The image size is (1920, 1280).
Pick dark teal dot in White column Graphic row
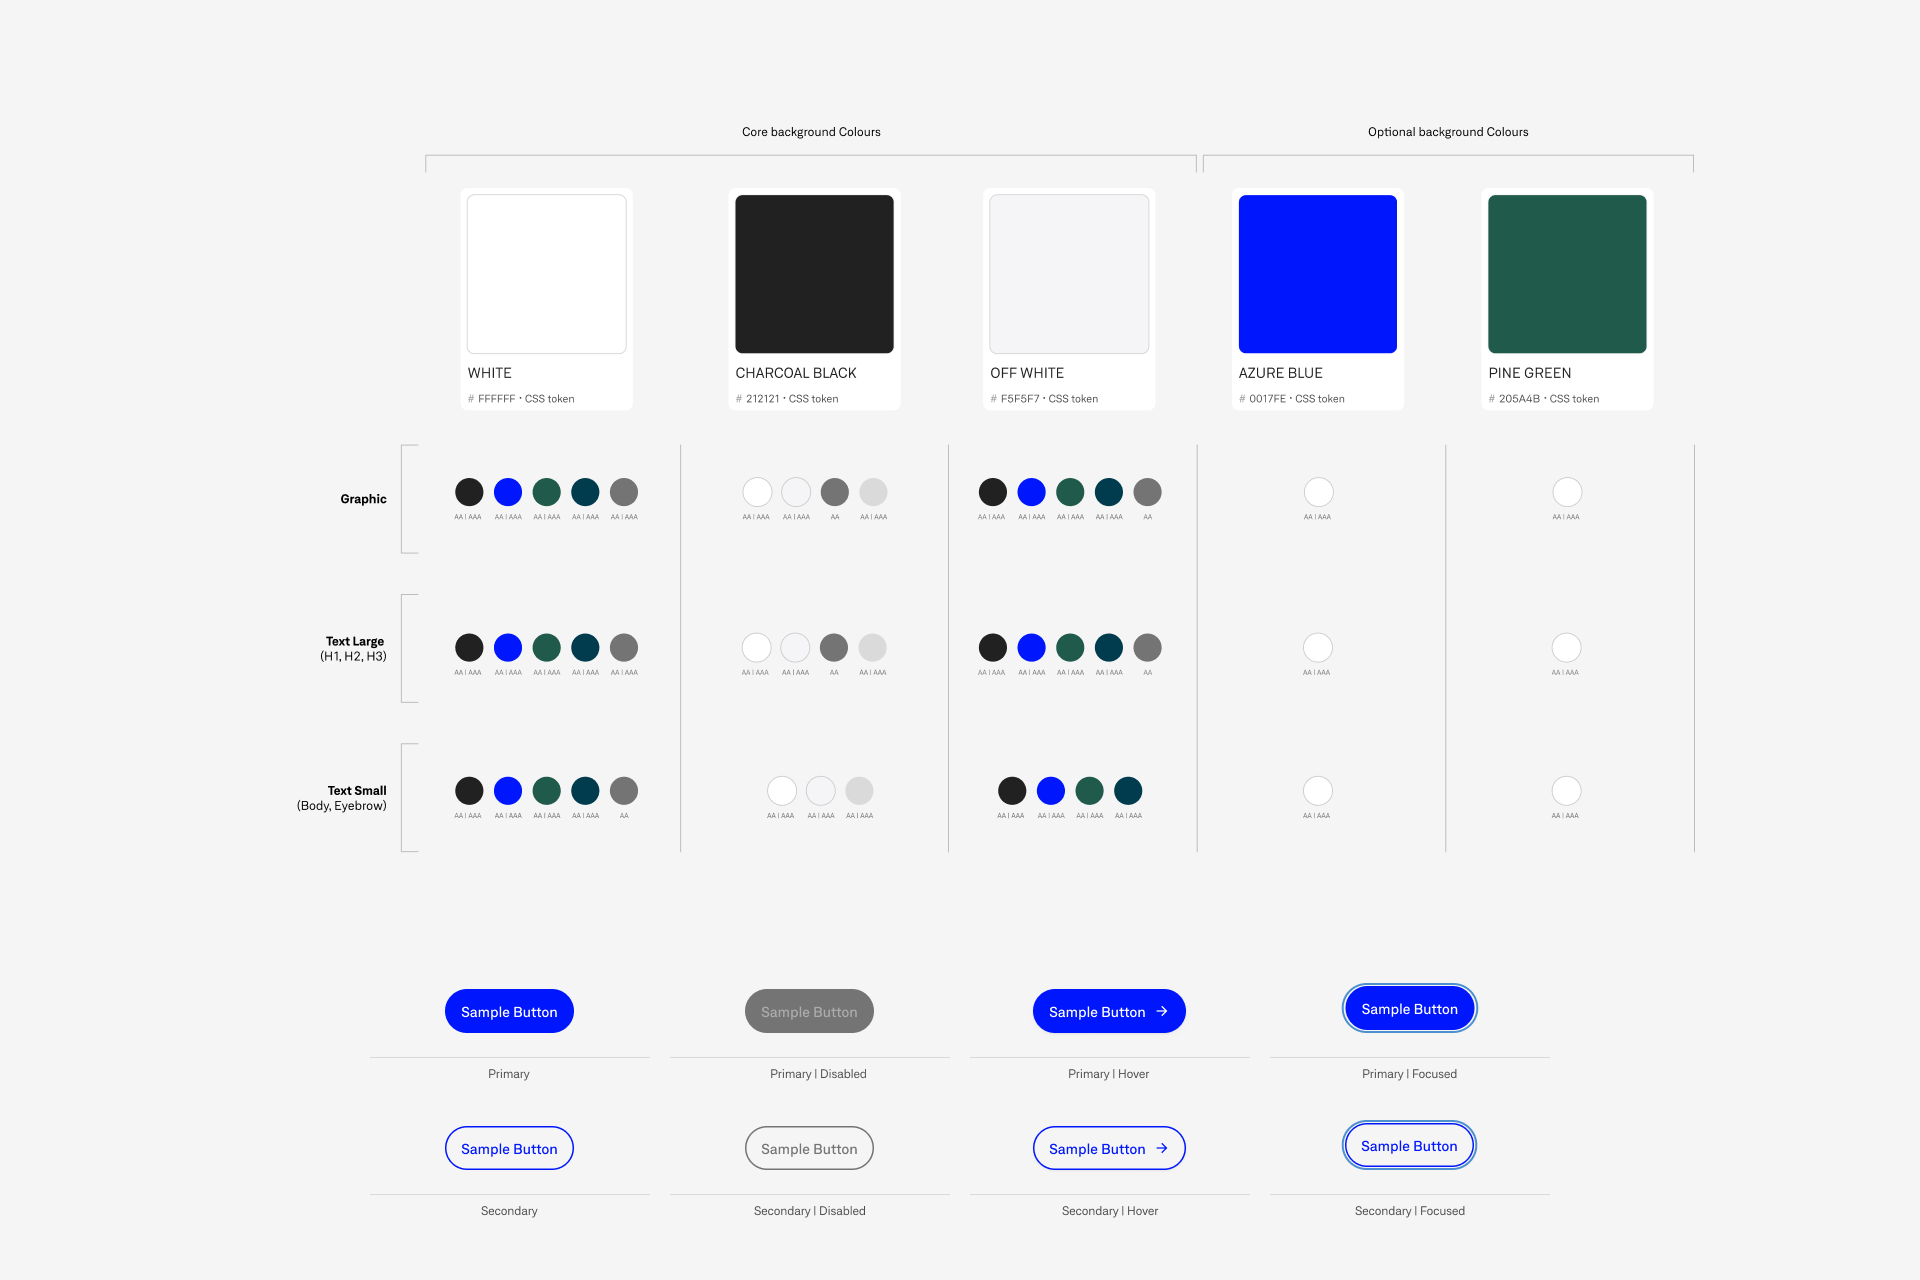[x=585, y=492]
